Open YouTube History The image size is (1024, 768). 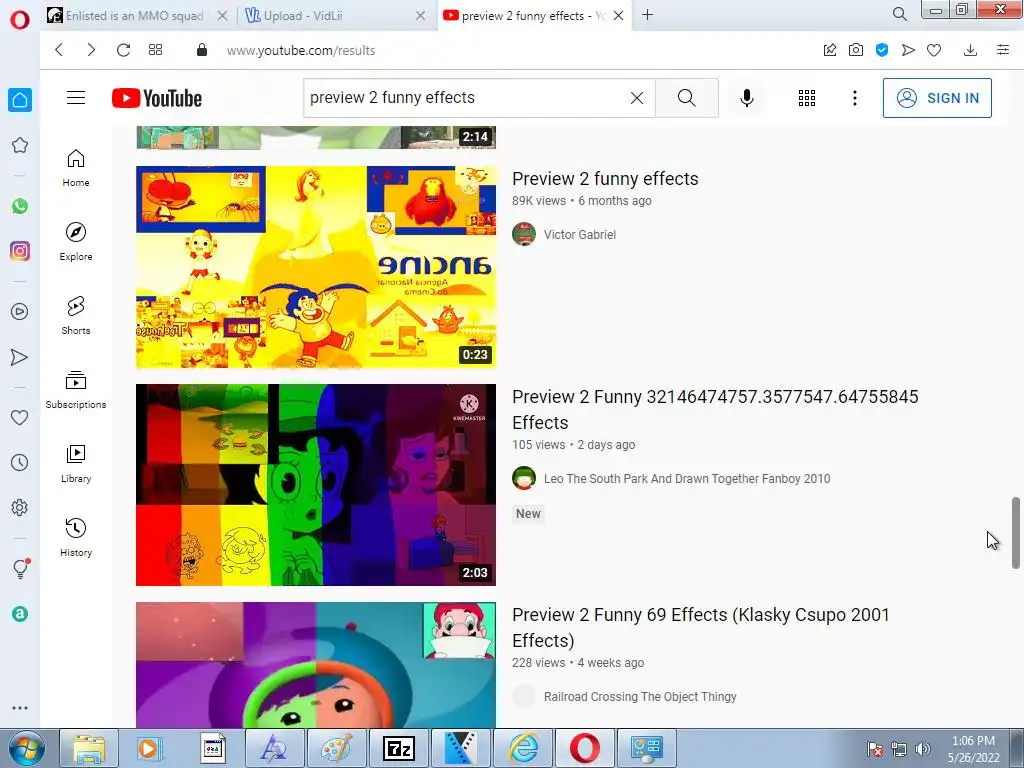[76, 537]
